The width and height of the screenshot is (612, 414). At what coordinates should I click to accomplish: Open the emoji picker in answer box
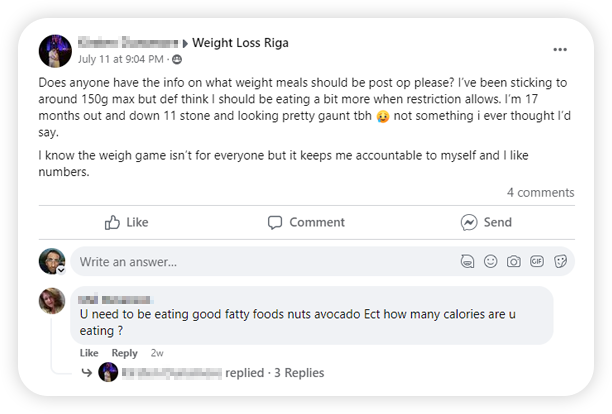click(490, 262)
